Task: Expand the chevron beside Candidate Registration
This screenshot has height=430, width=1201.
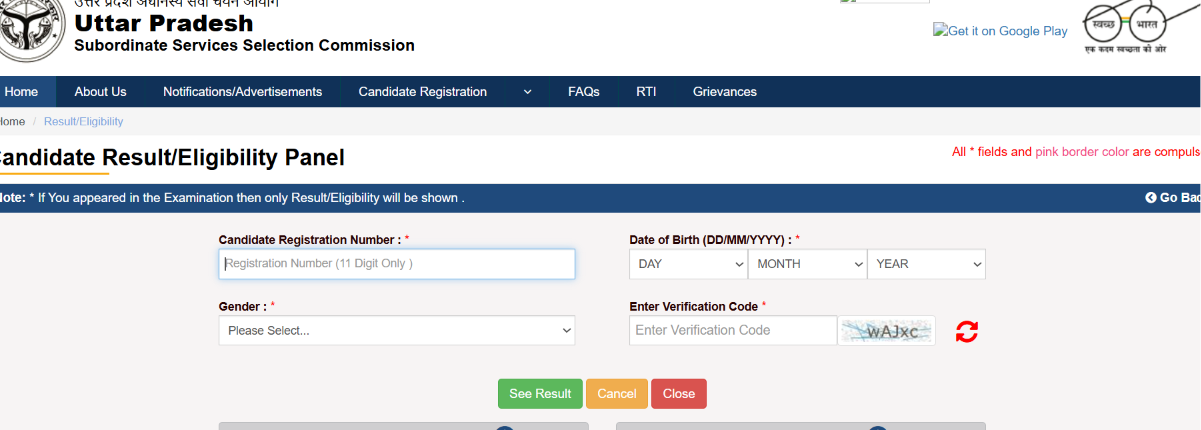Action: 527,92
